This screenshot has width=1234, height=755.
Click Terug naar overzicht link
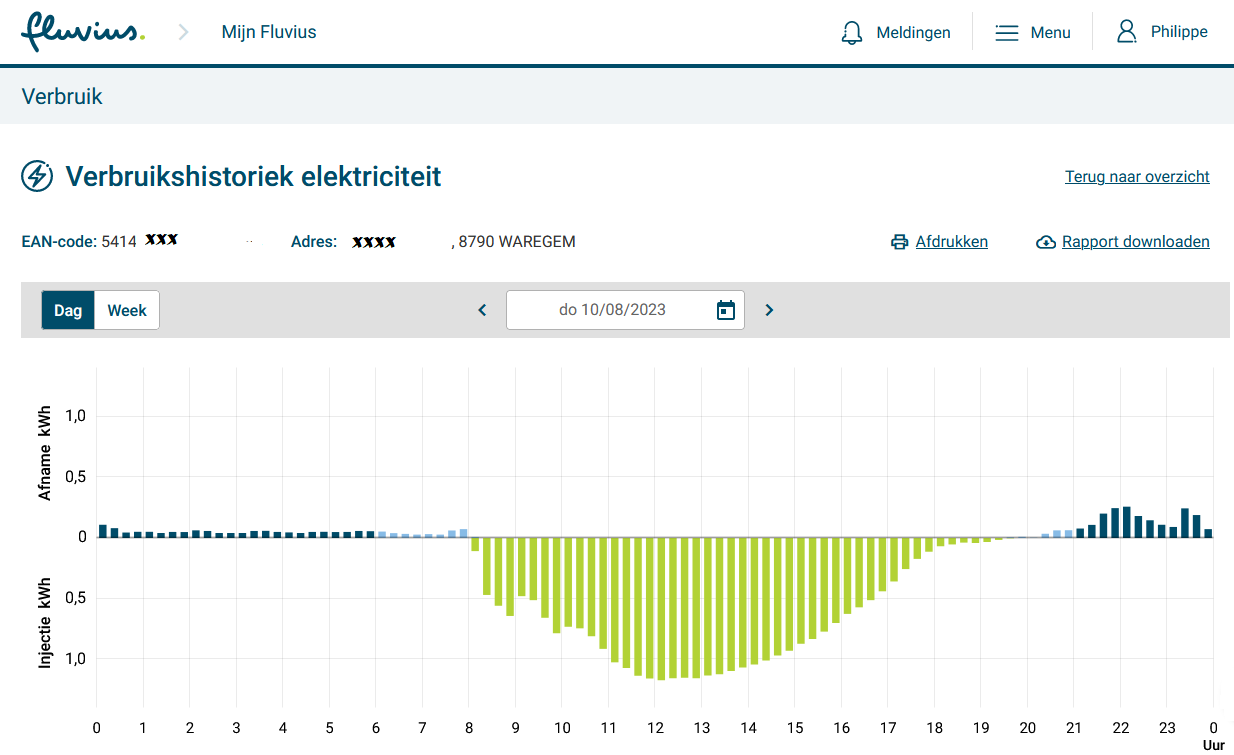pos(1137,177)
